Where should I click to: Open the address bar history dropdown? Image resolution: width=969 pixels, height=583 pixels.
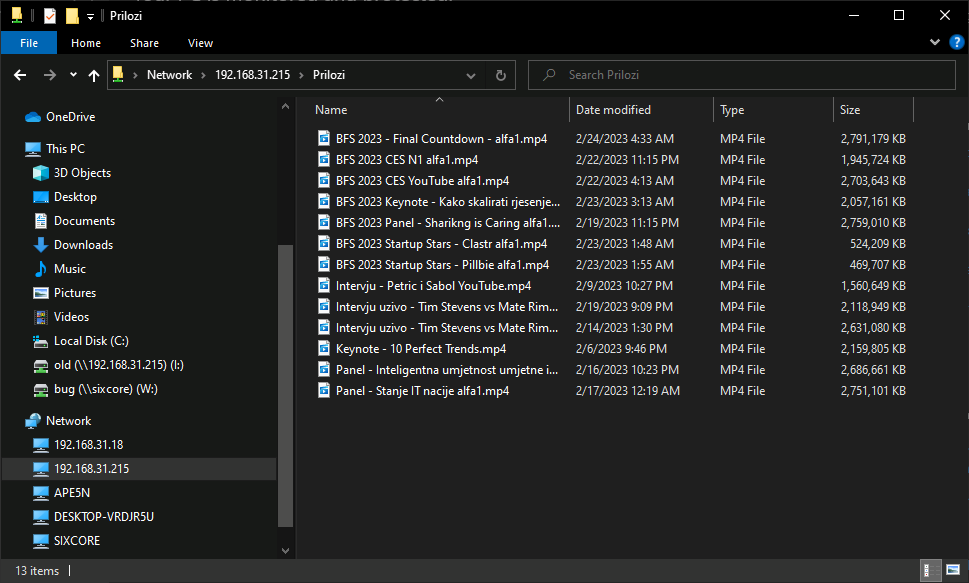click(x=470, y=75)
